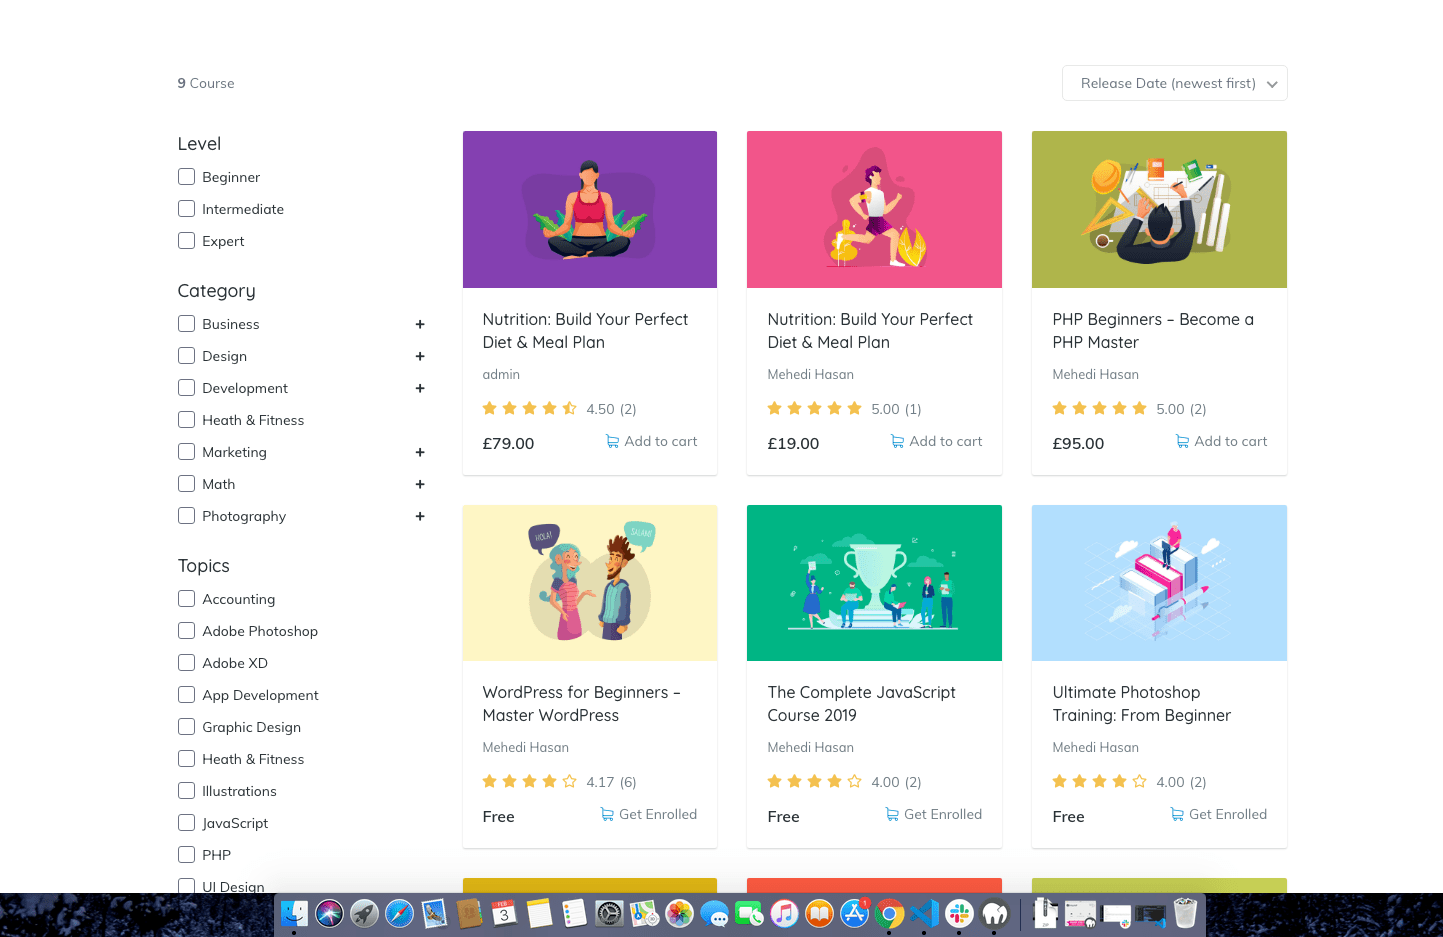Open the Release Date sort dropdown

click(x=1174, y=83)
